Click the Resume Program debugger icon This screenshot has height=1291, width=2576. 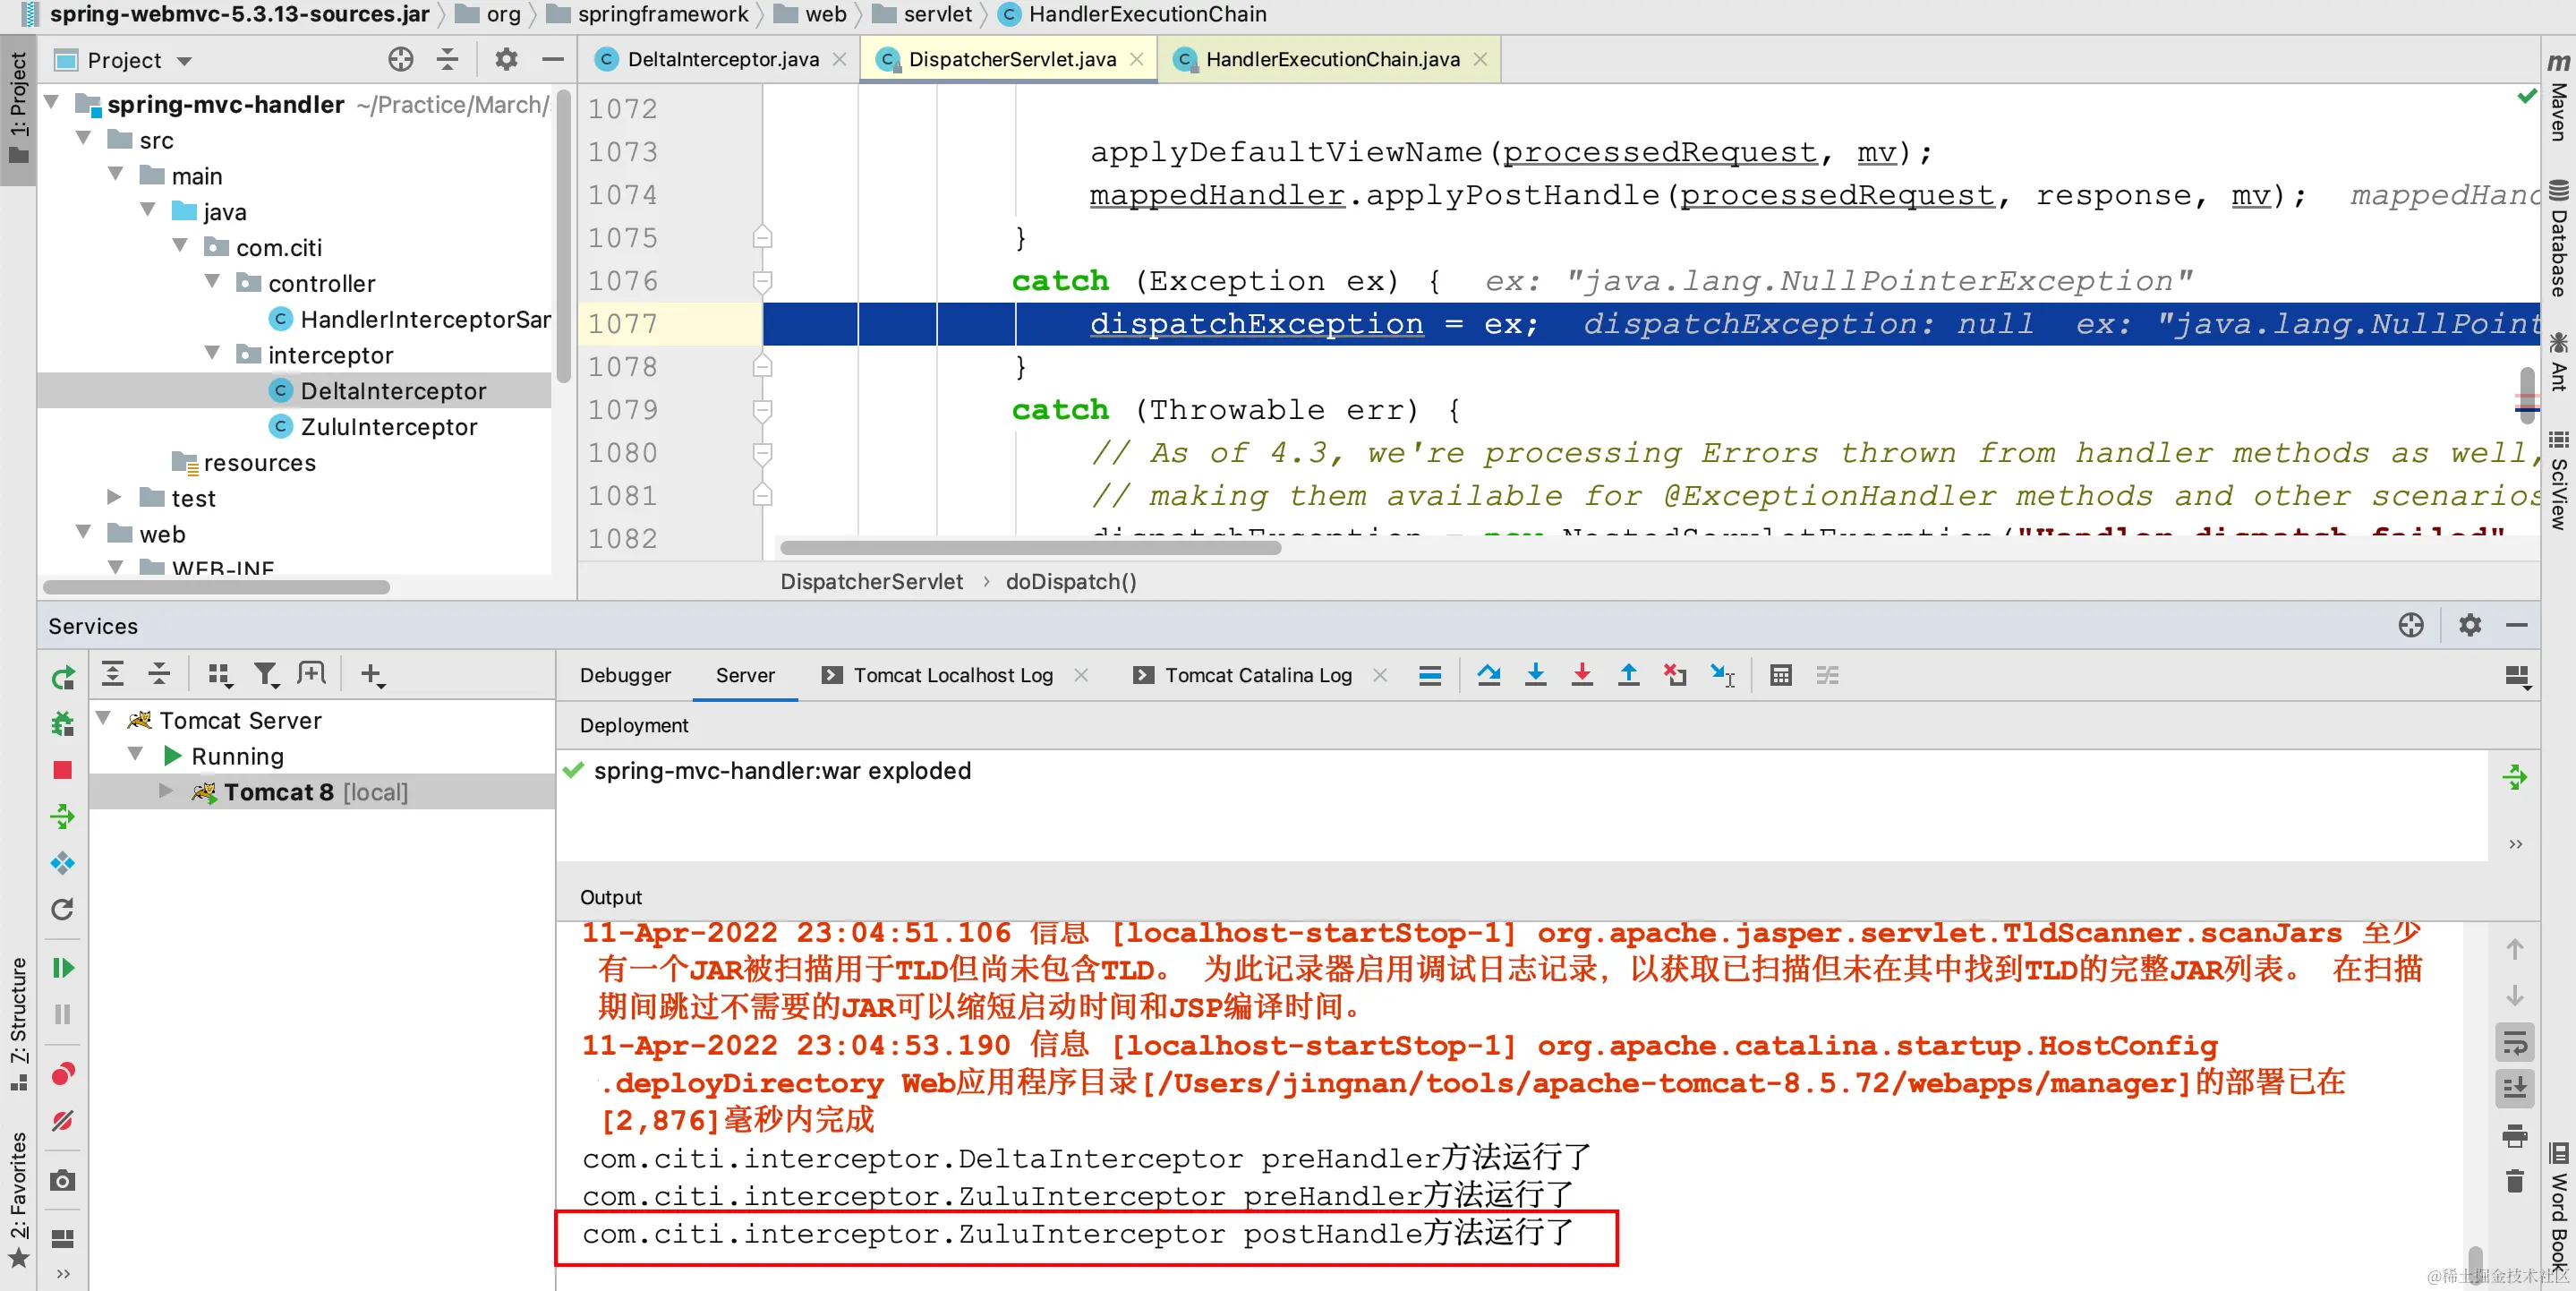tap(62, 967)
